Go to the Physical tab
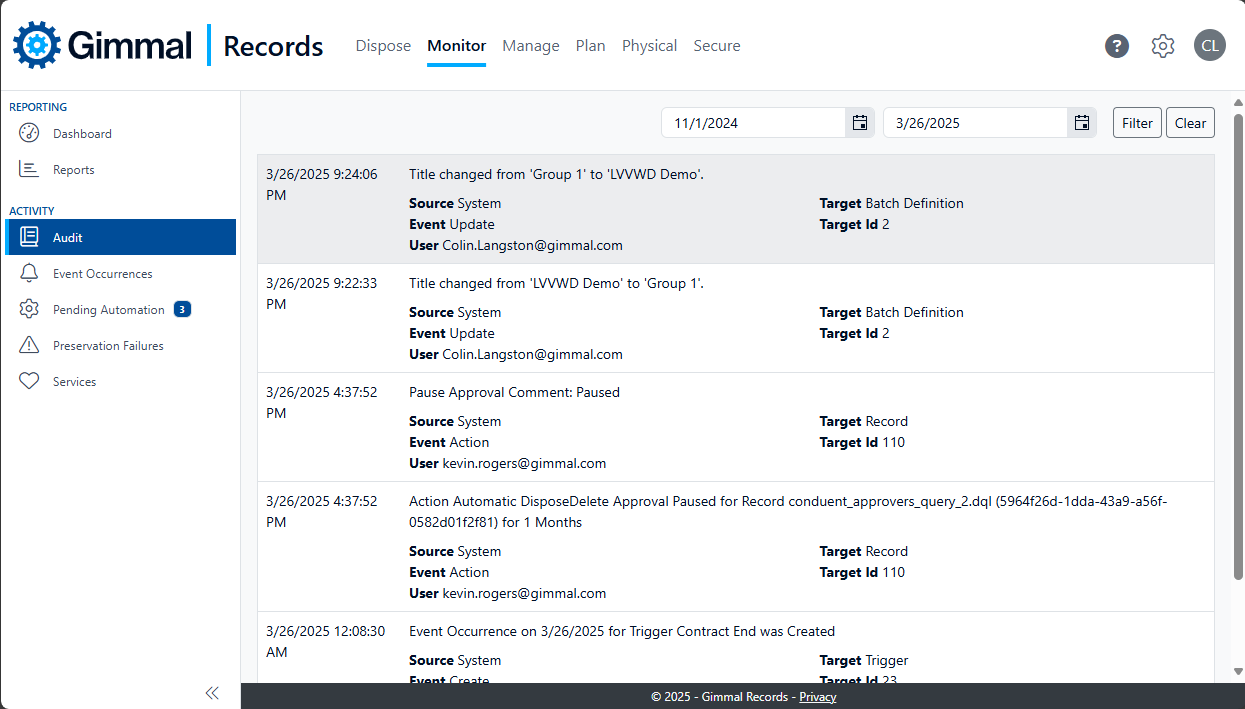The width and height of the screenshot is (1245, 709). point(649,46)
